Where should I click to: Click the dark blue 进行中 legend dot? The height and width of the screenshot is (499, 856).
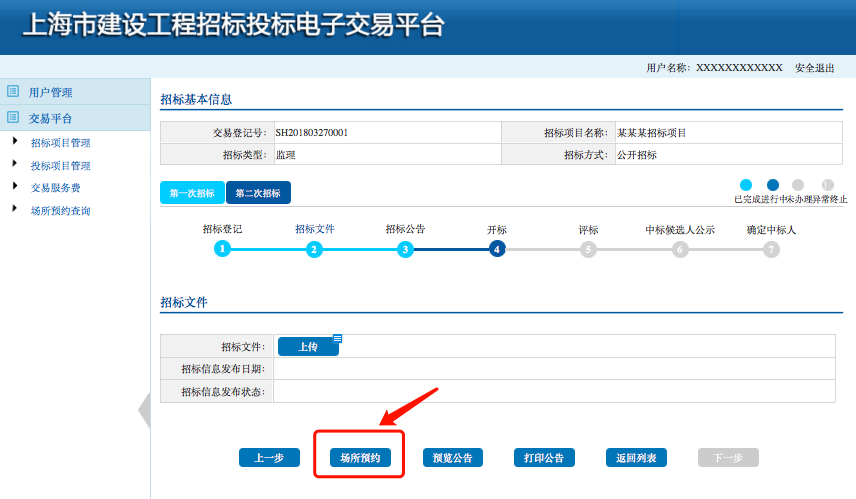[772, 185]
